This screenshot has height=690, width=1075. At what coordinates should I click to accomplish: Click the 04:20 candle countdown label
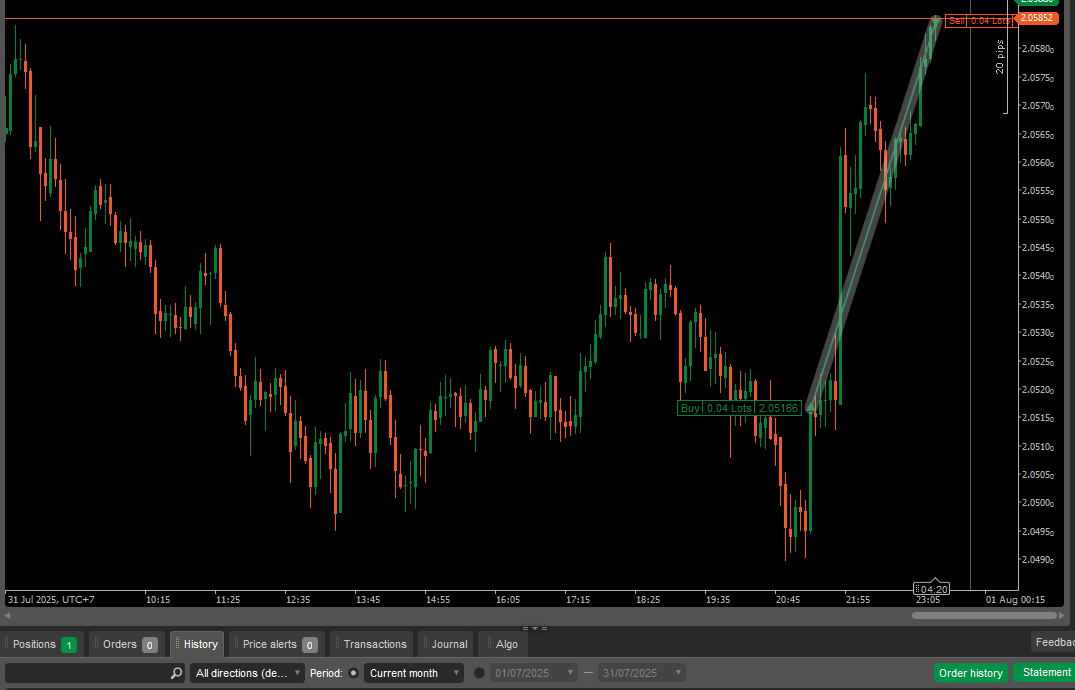click(932, 589)
